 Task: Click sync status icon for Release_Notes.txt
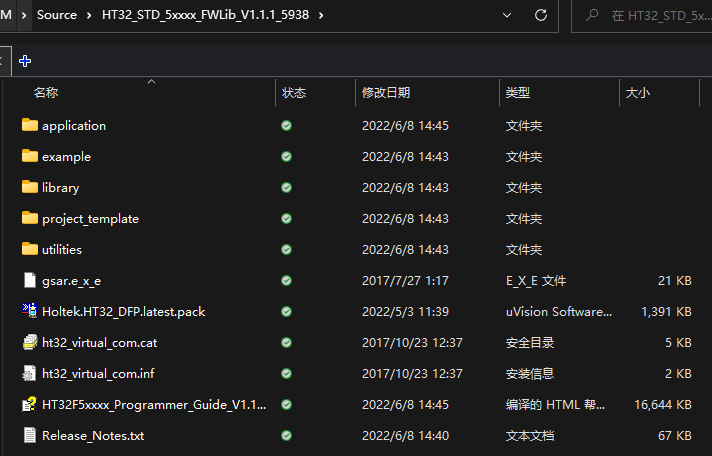pos(287,436)
